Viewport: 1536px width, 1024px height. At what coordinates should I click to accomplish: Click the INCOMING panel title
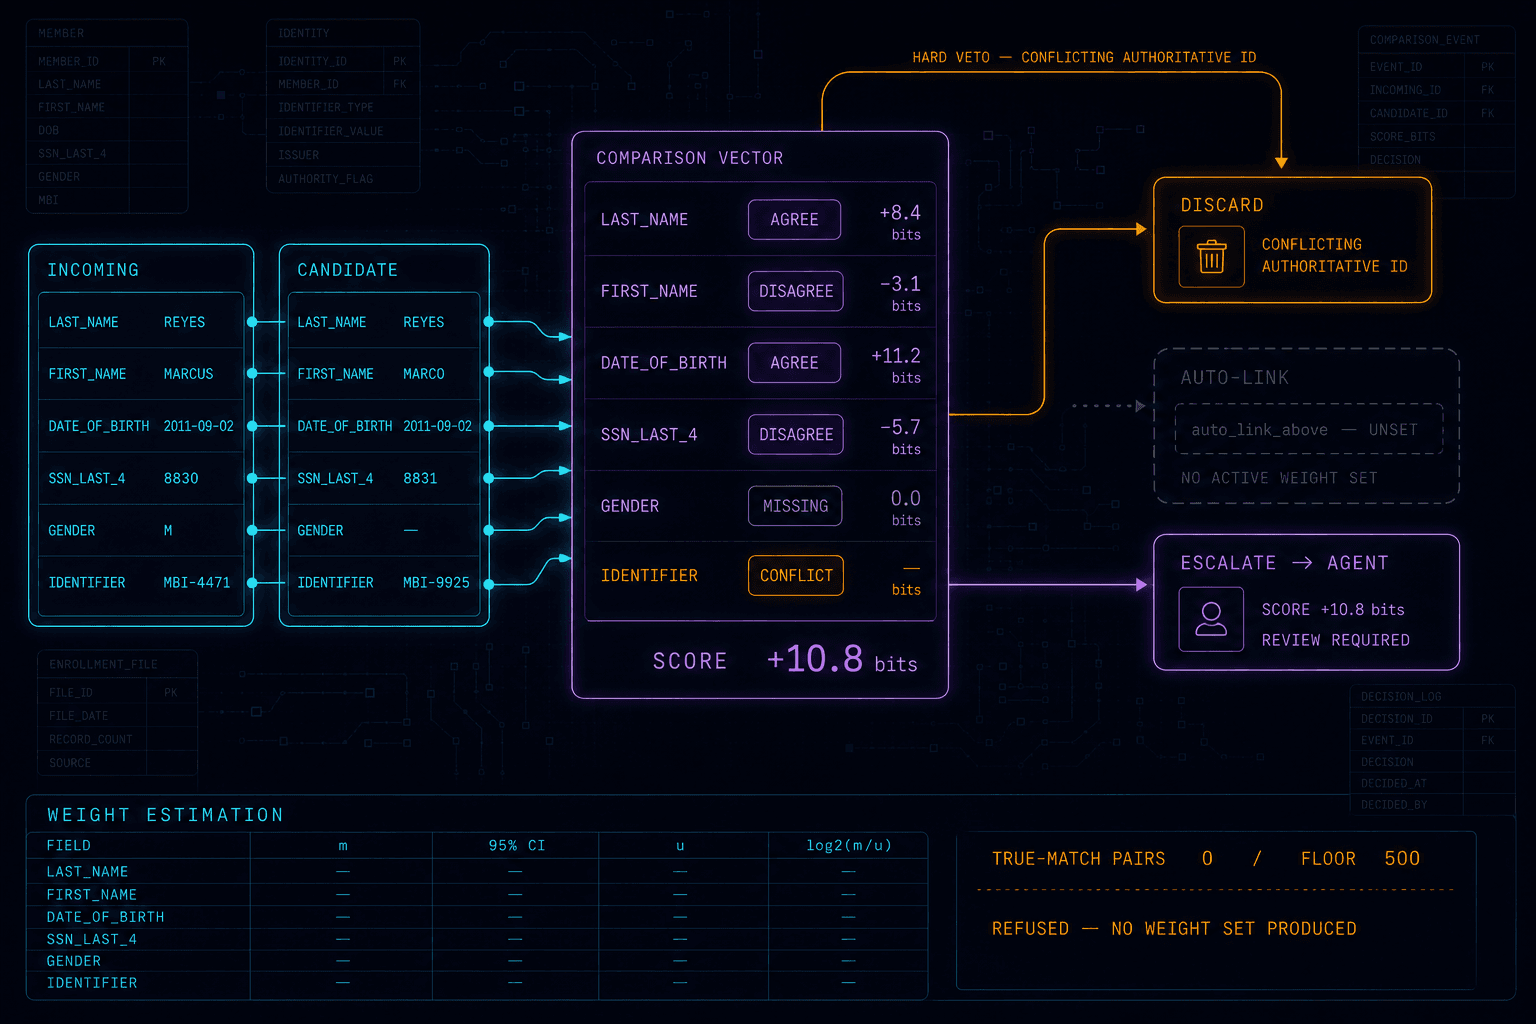pyautogui.click(x=93, y=270)
